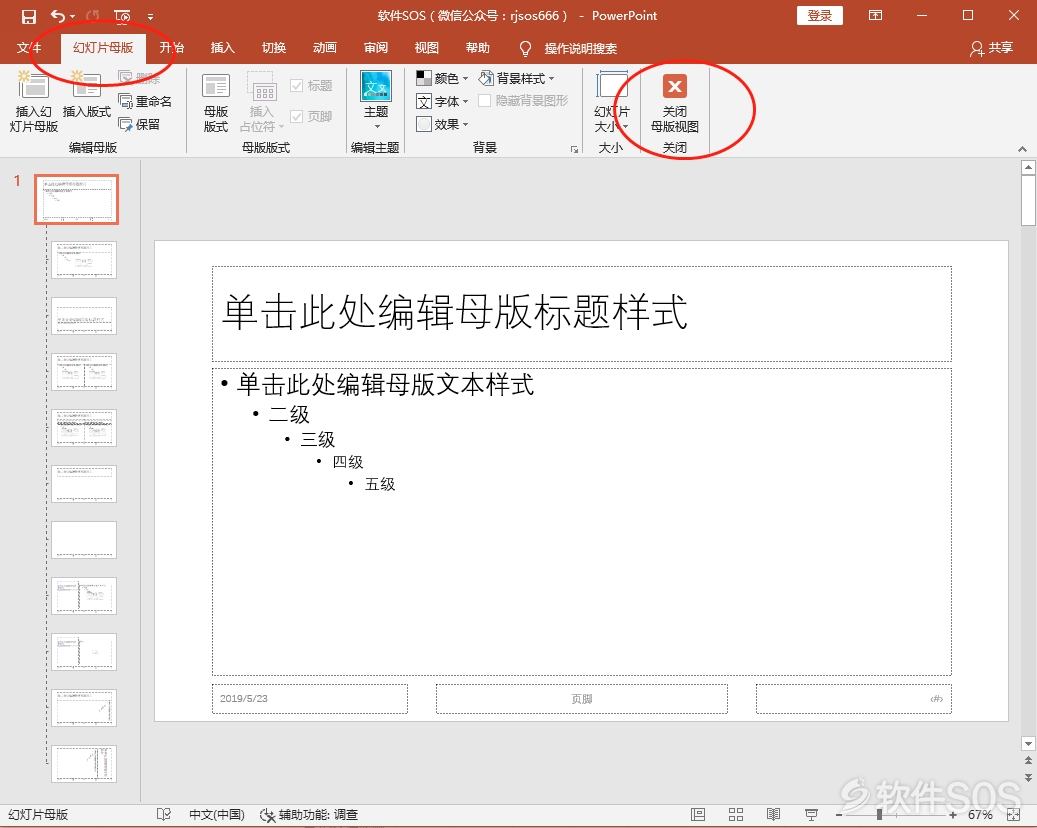Go to next slide arrow
Screen dimensions: 1037x828
1028,778
